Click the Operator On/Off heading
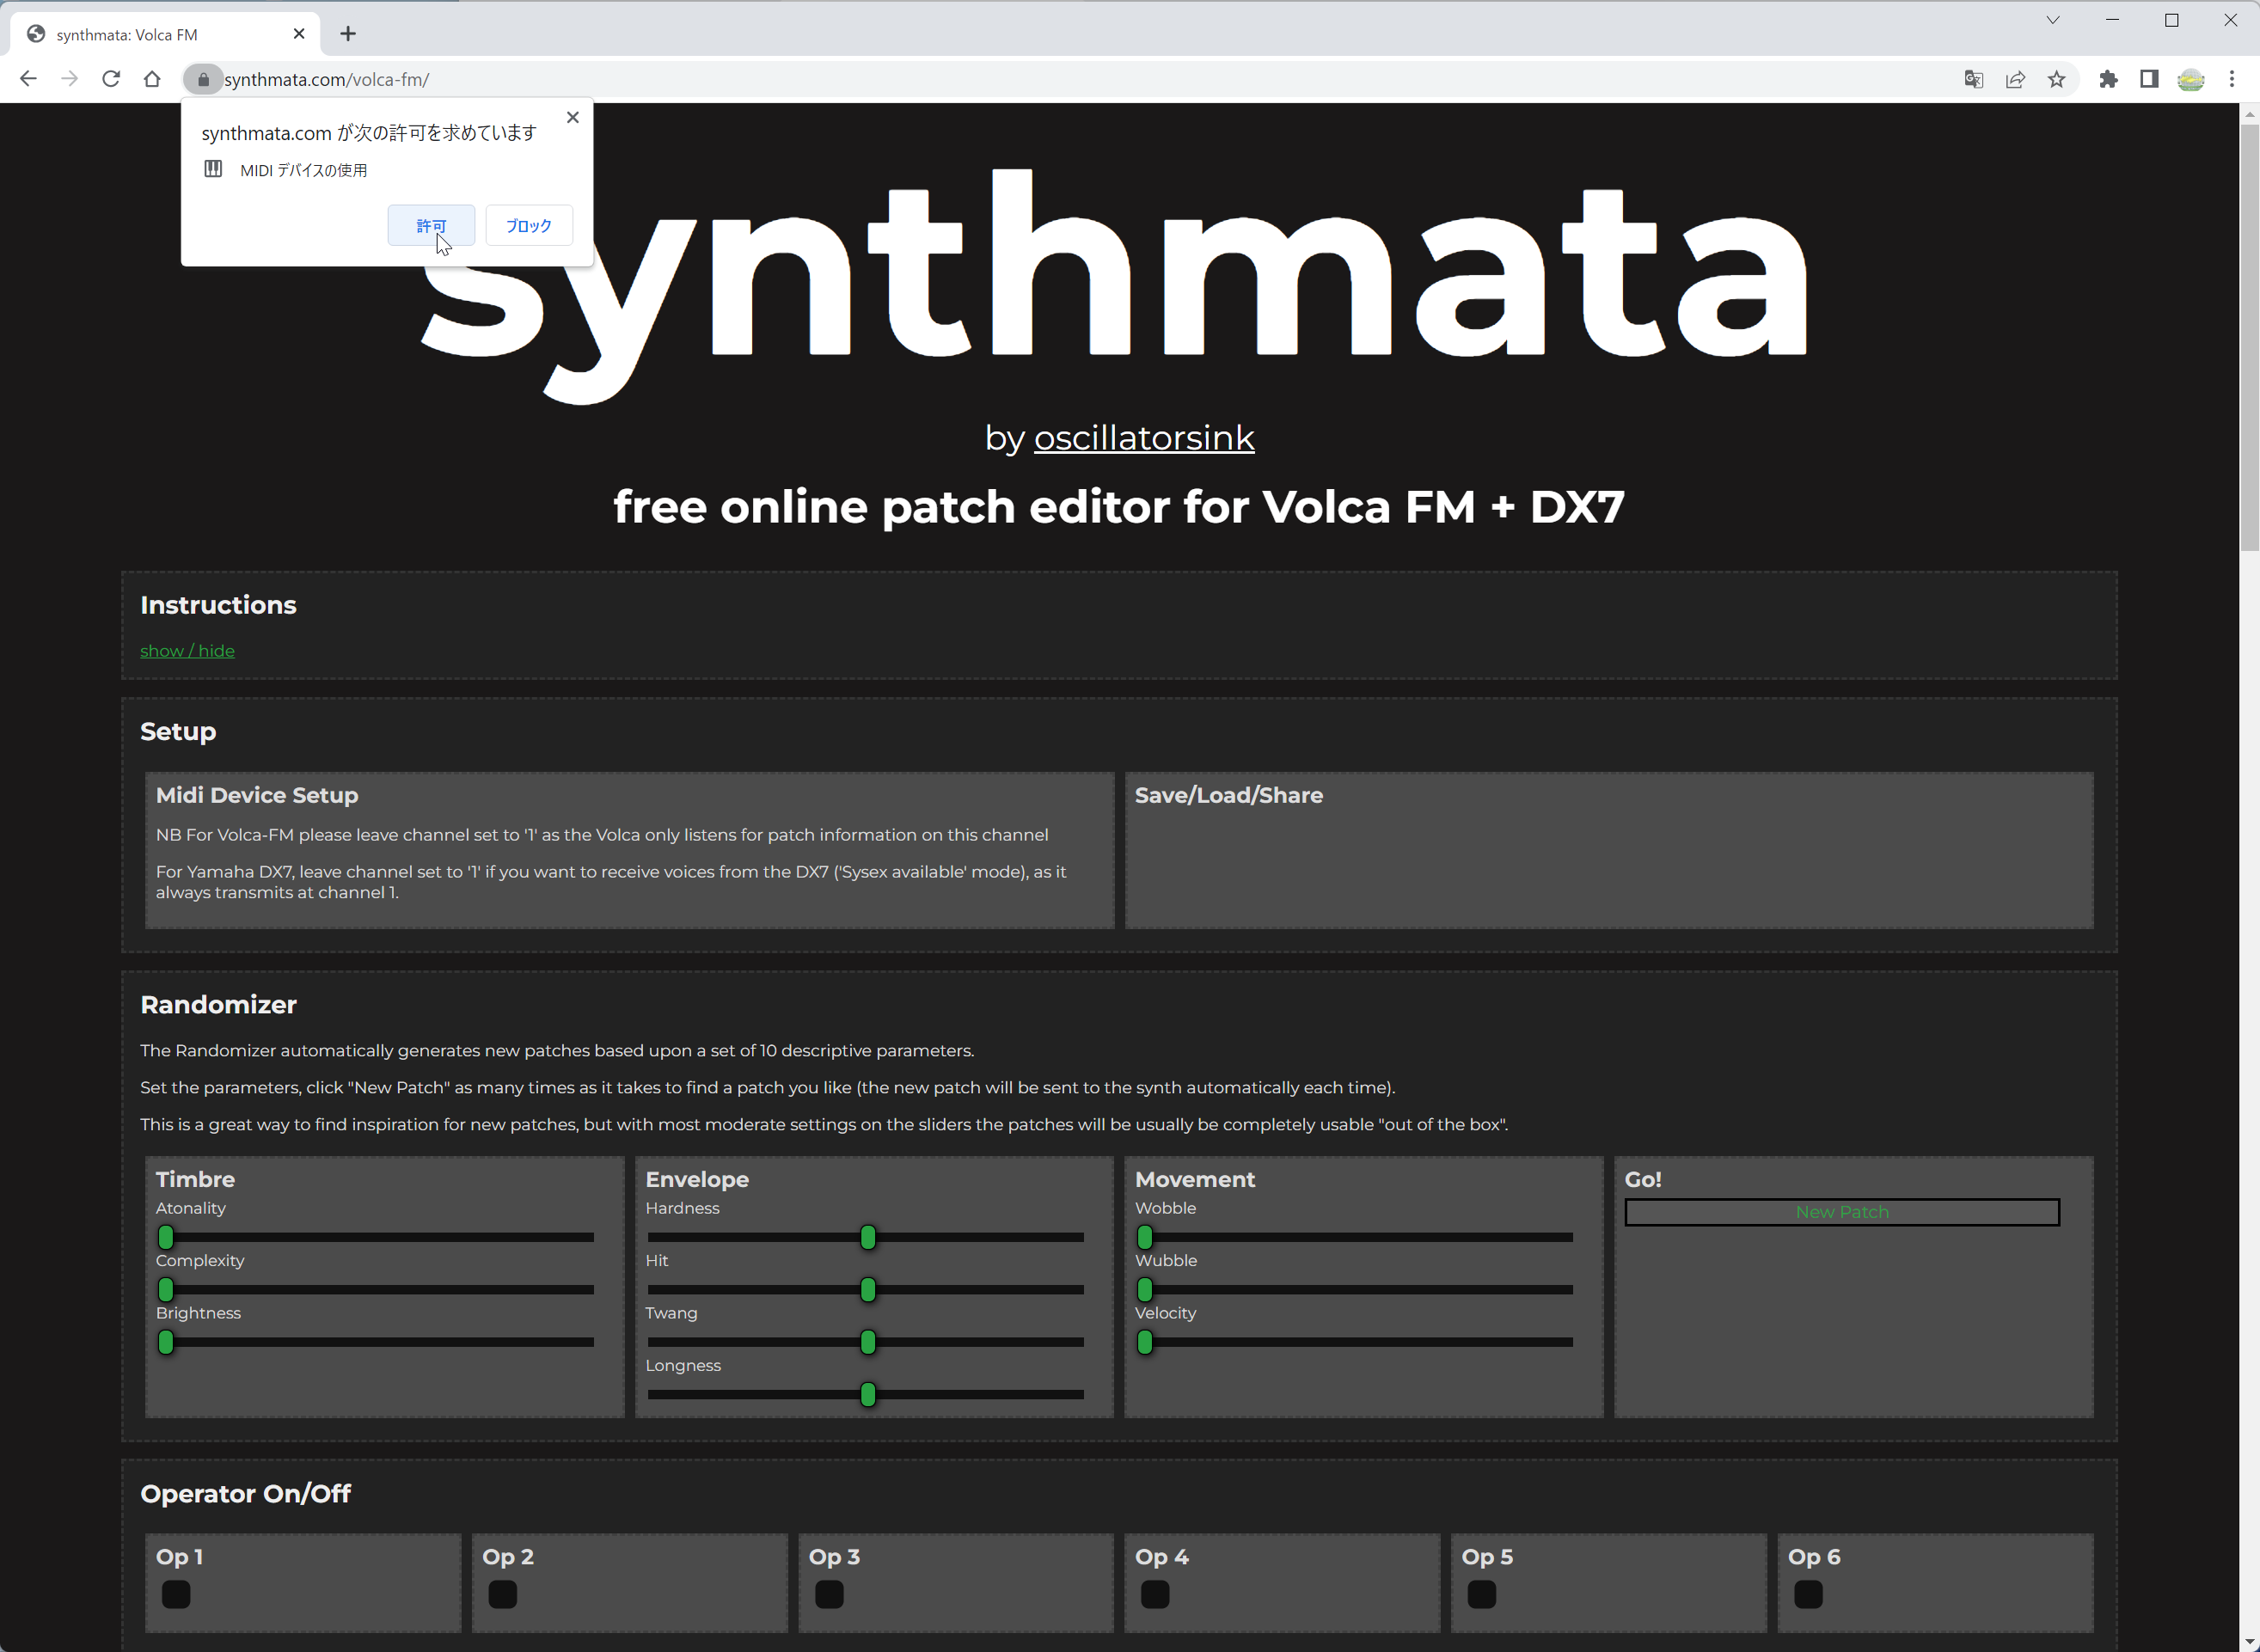The width and height of the screenshot is (2260, 1652). [245, 1493]
